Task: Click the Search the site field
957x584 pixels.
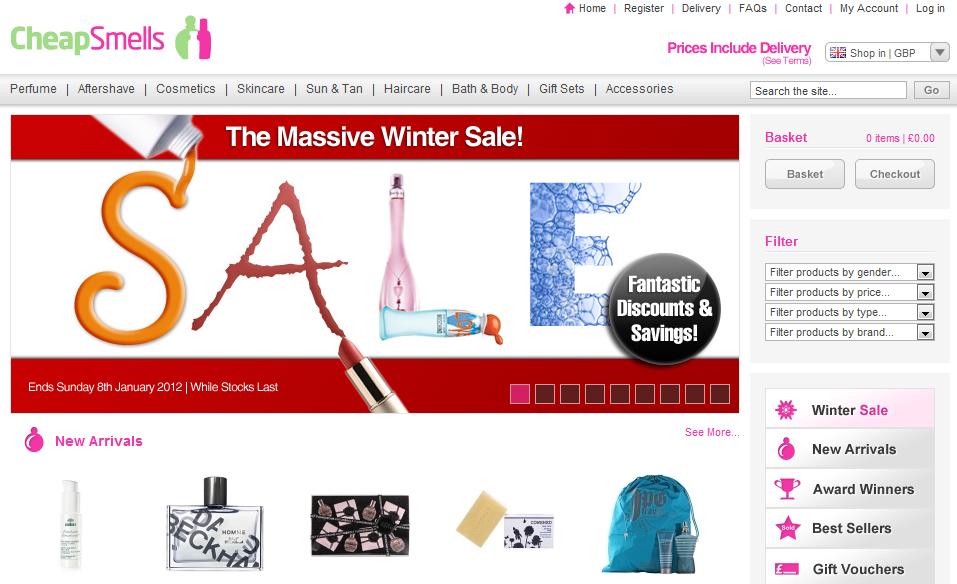Action: 828,90
